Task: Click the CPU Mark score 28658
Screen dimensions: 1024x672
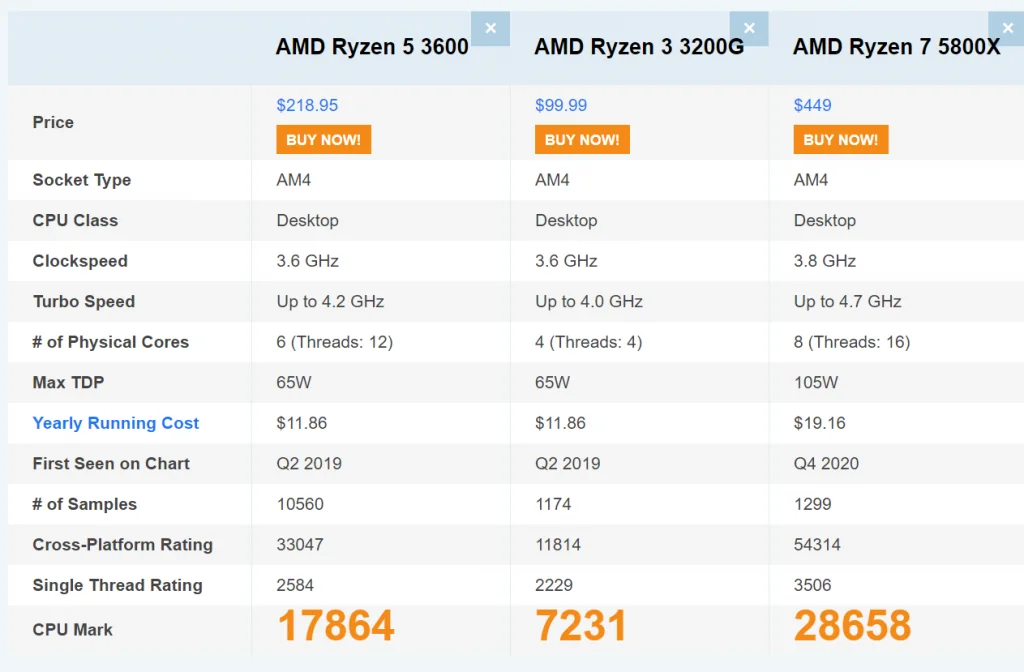Action: (852, 626)
